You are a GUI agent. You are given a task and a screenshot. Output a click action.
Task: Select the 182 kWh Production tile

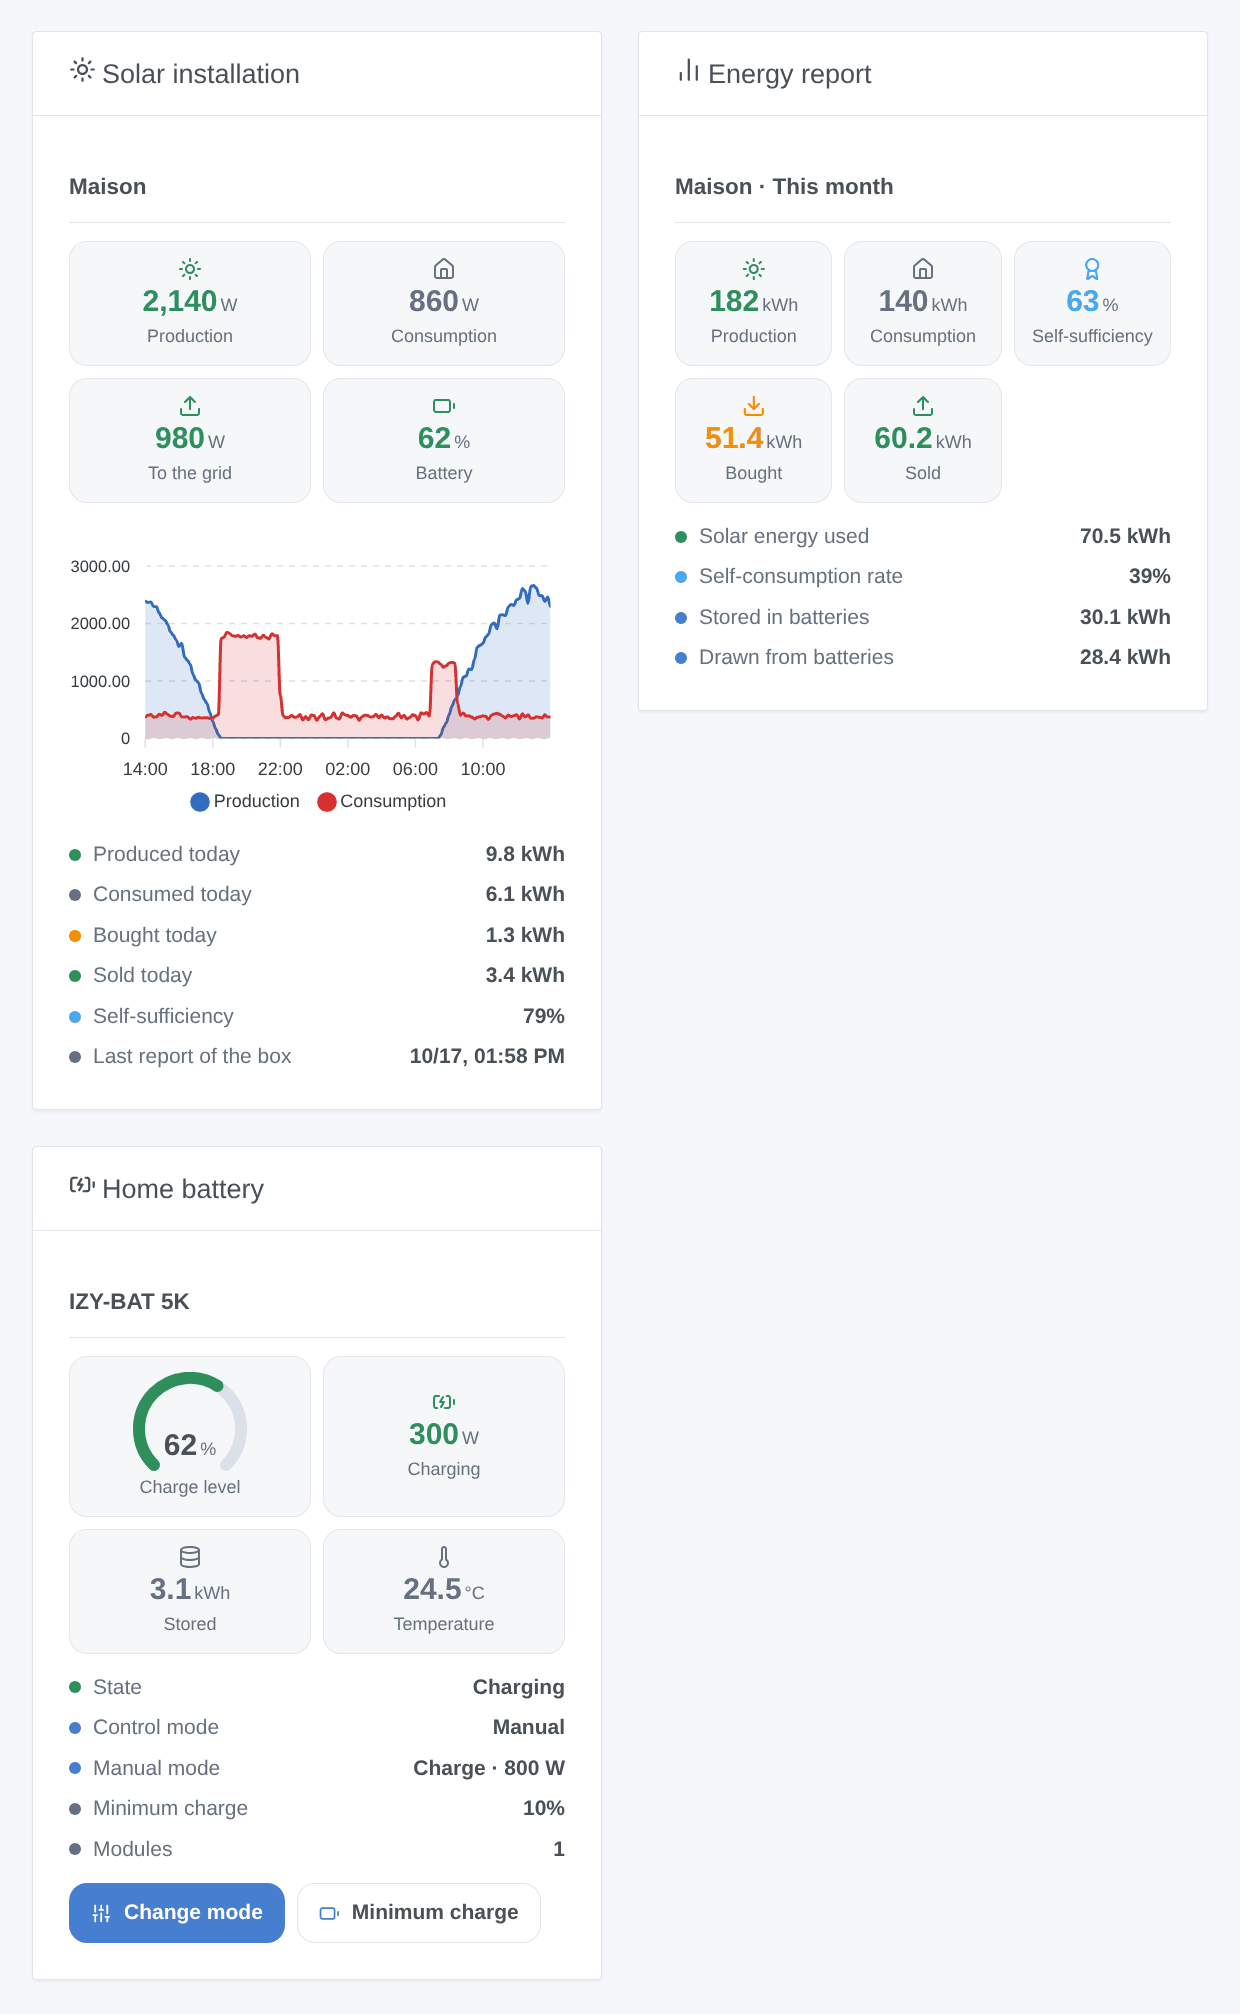pyautogui.click(x=754, y=303)
